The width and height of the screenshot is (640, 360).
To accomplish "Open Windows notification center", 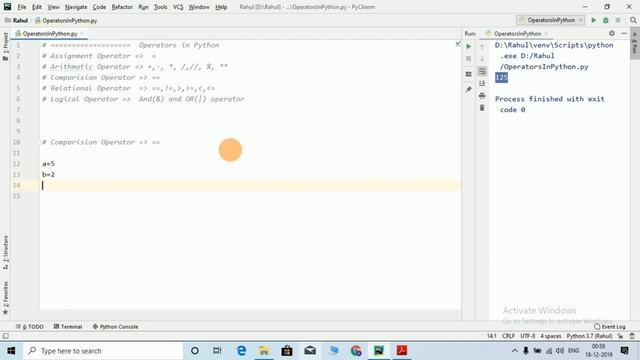I will pyautogui.click(x=624, y=351).
